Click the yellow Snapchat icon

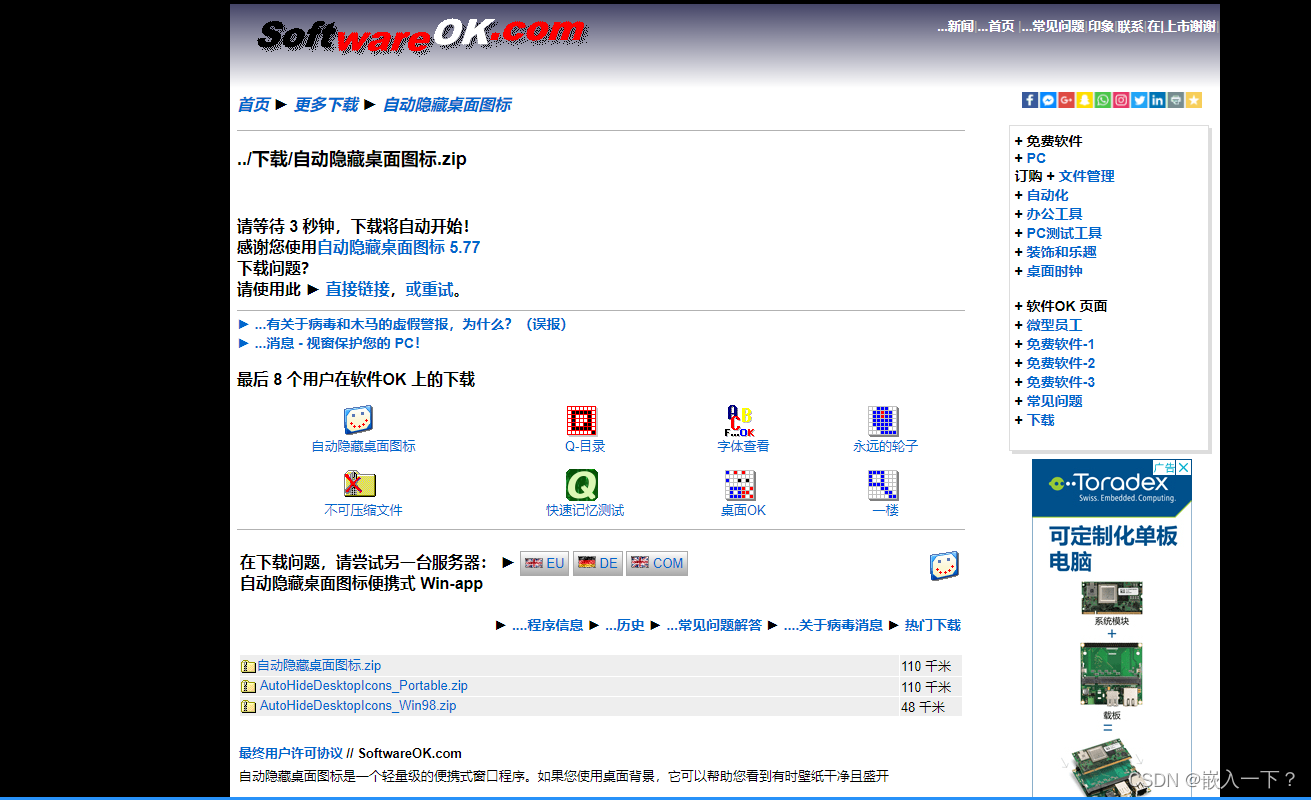pos(1084,100)
